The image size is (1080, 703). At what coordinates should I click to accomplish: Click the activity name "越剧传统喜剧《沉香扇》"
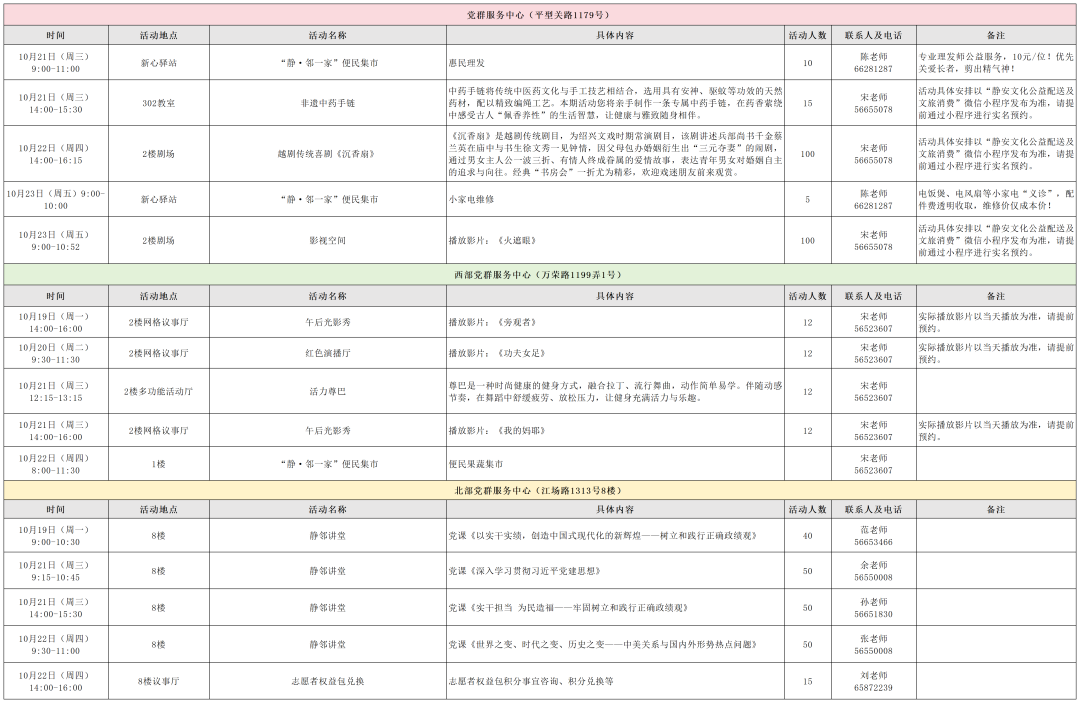328,154
